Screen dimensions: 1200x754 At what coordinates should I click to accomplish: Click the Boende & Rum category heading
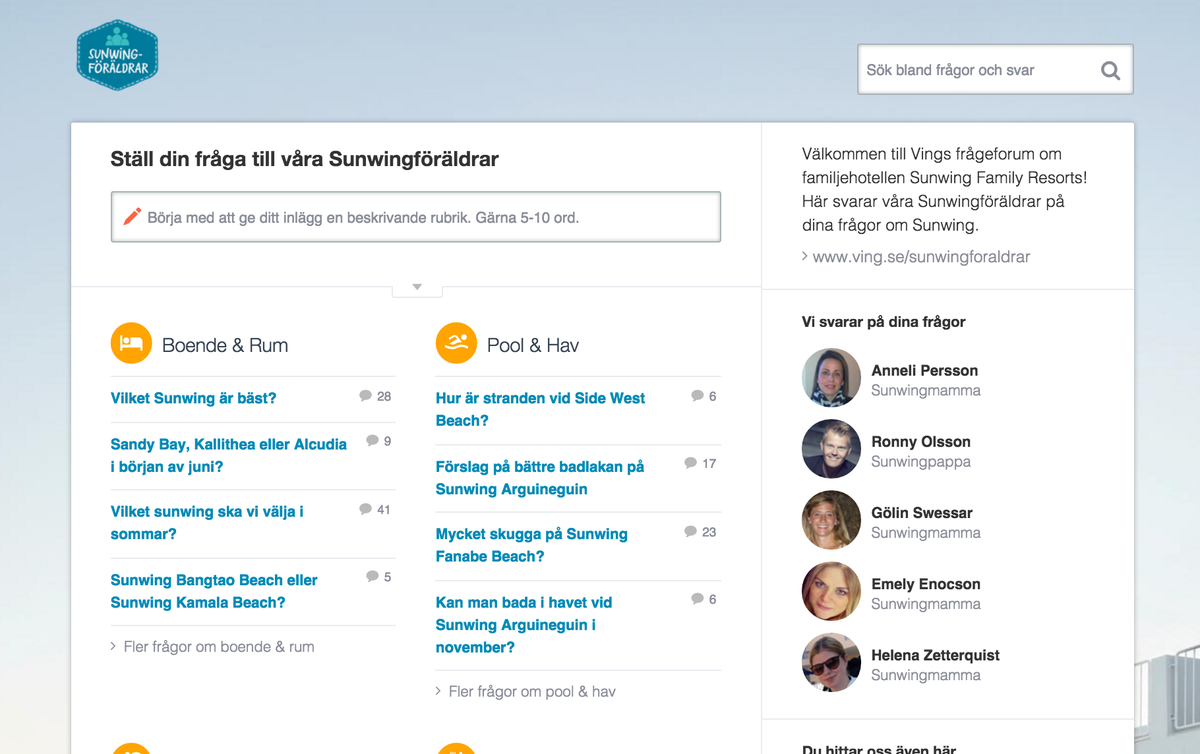click(x=225, y=345)
